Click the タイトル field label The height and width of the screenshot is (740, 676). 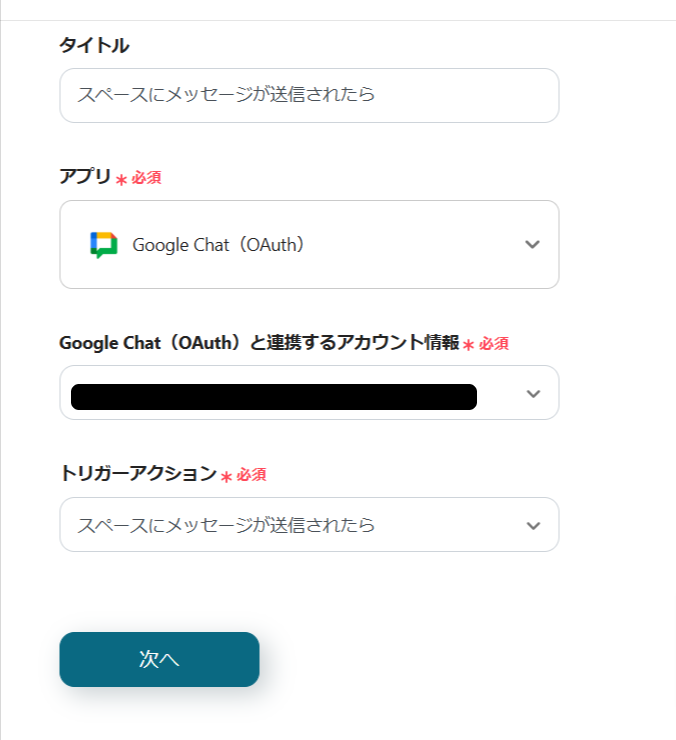tap(94, 45)
